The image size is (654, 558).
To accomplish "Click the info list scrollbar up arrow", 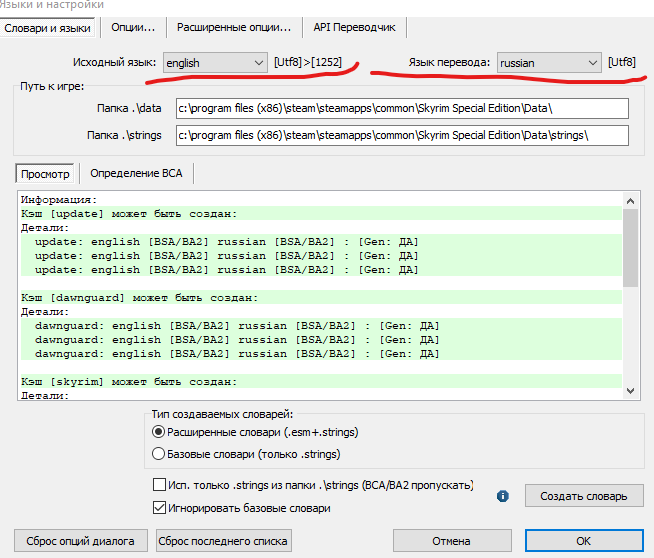I will pyautogui.click(x=631, y=201).
